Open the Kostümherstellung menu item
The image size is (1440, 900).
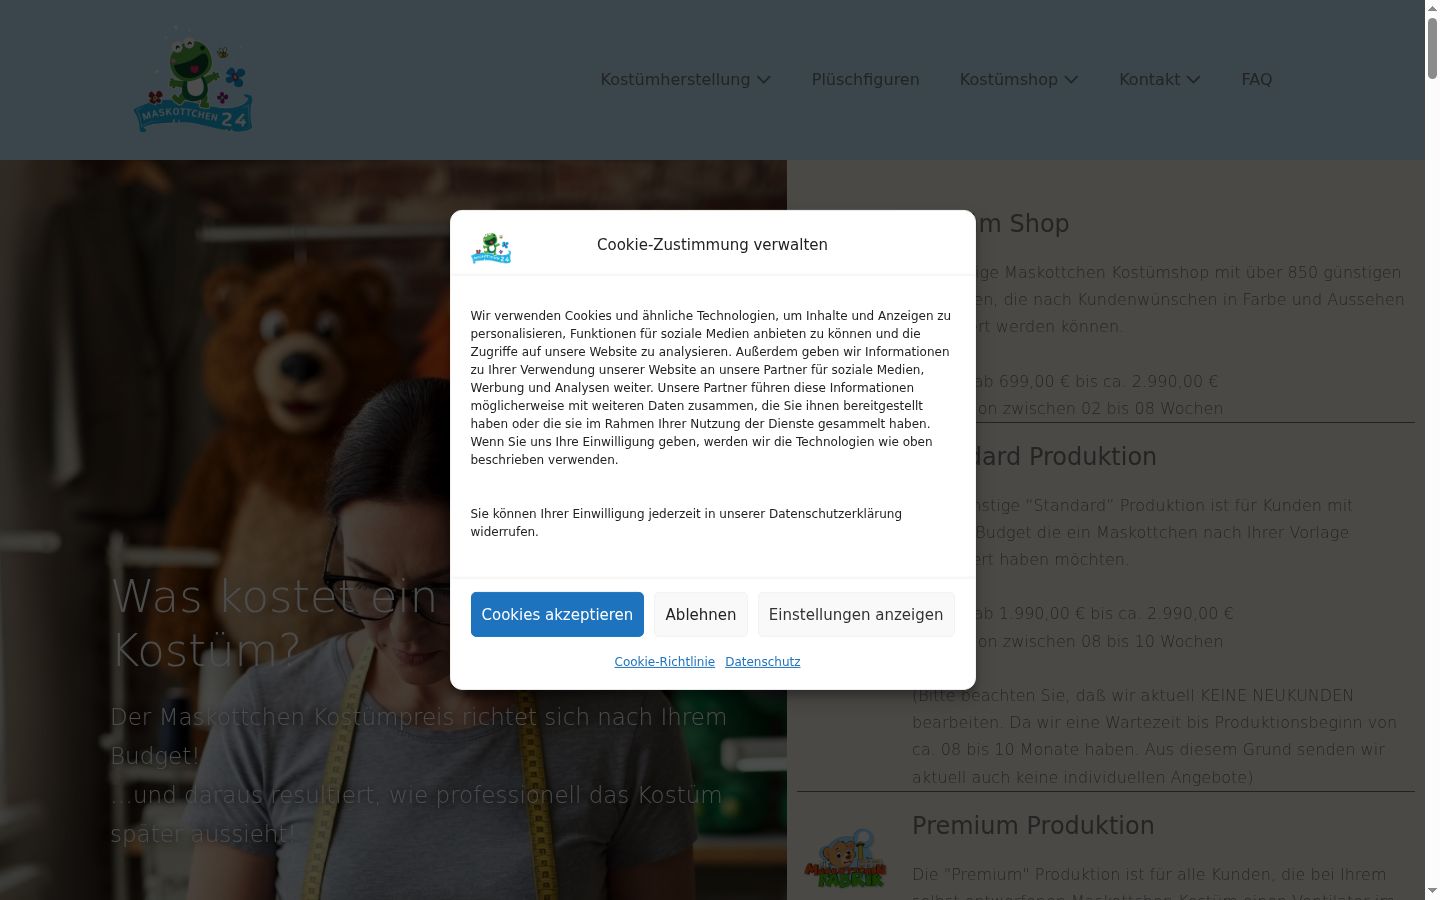[675, 80]
